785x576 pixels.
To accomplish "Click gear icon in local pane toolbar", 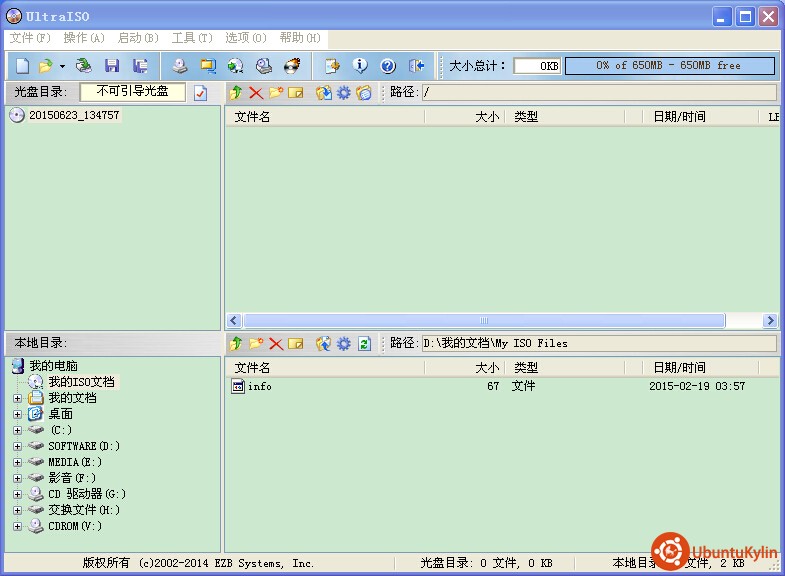I will (x=343, y=344).
